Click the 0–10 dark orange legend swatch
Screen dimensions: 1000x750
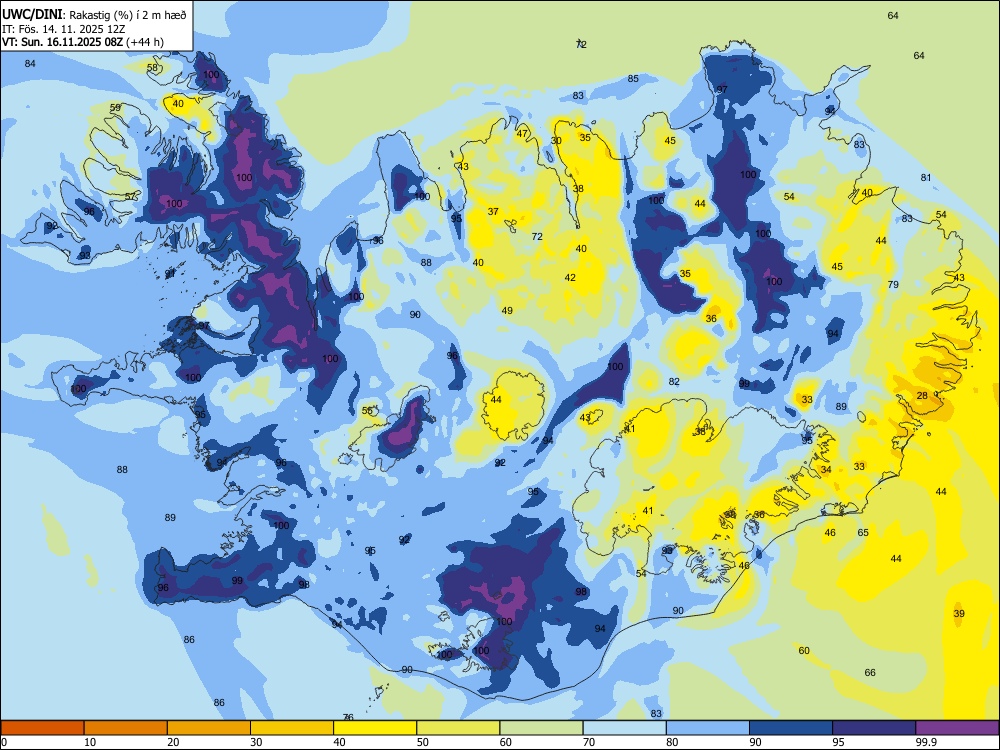click(42, 728)
